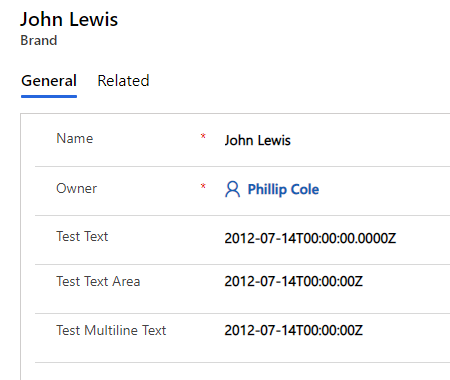The width and height of the screenshot is (450, 380).
Task: Click the Name field value John Lewis
Action: (257, 140)
